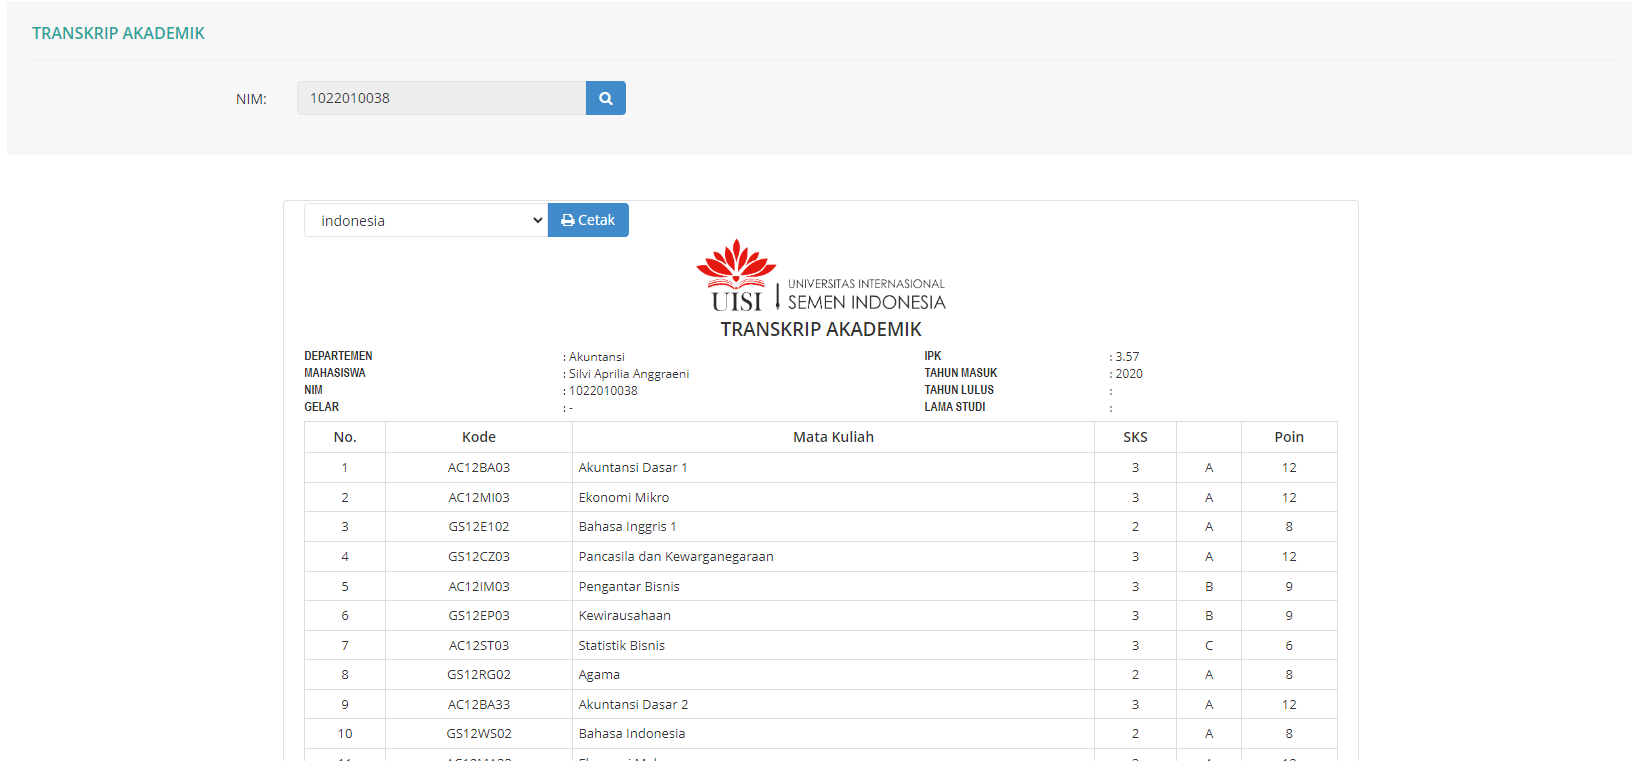Viewport: 1632px width, 761px height.
Task: Select course code GS12CZ03
Action: pyautogui.click(x=479, y=557)
